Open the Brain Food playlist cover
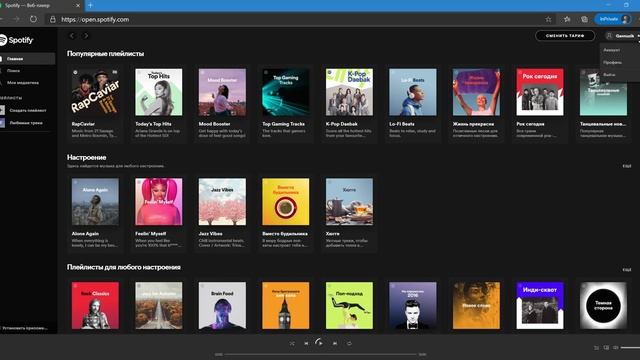 pyautogui.click(x=222, y=305)
